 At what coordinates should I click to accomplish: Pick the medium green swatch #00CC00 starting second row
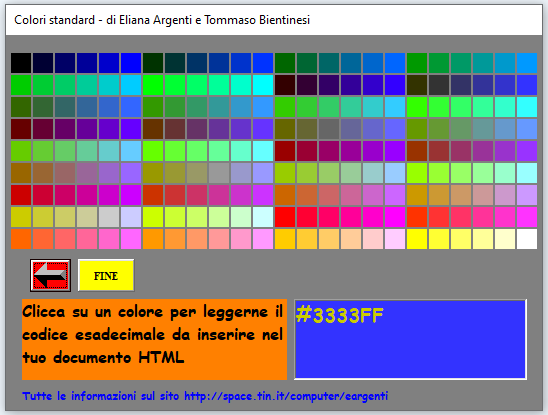click(x=21, y=85)
